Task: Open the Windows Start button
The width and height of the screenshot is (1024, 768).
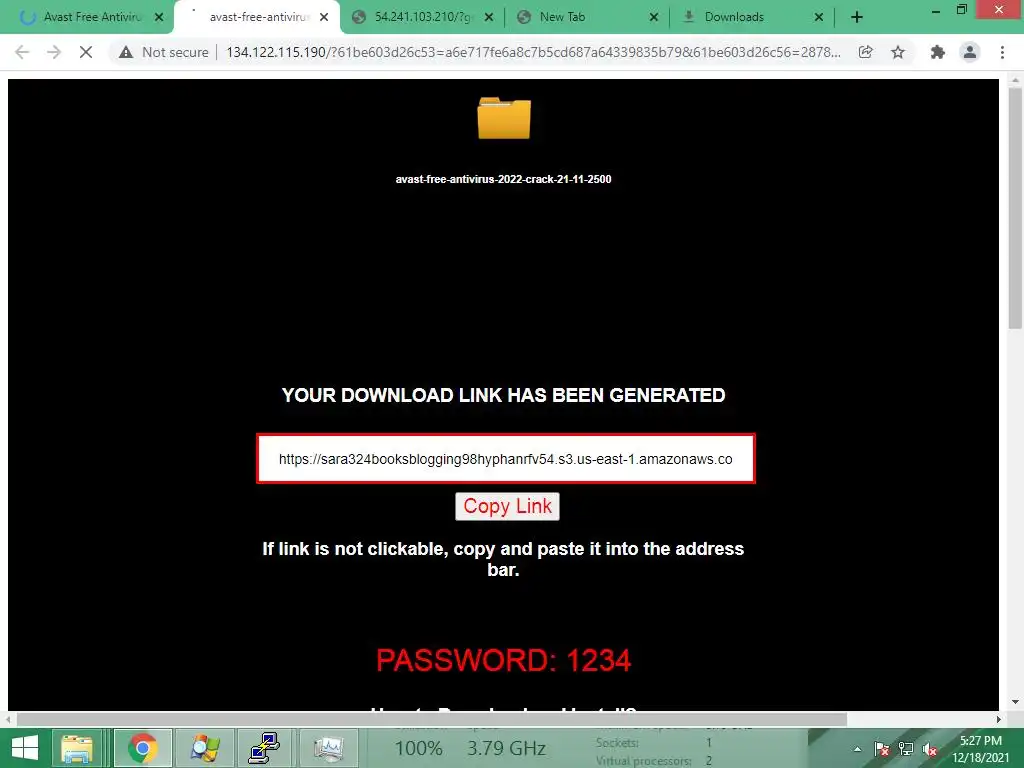Action: click(25, 748)
